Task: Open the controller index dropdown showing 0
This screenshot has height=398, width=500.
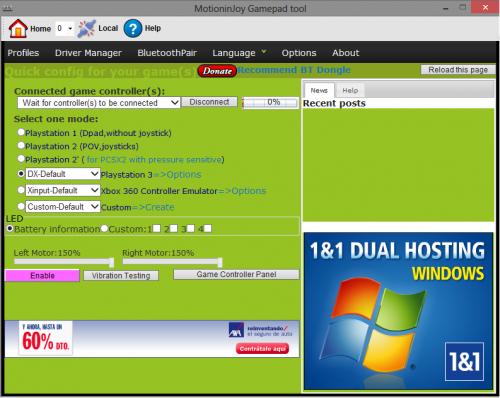Action: click(x=65, y=28)
